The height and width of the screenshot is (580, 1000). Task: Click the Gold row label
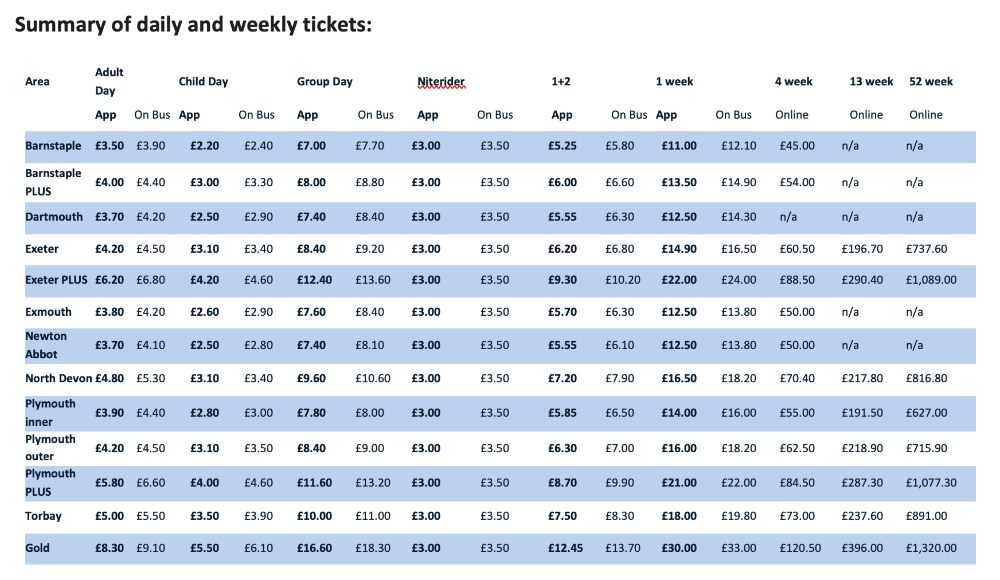point(37,548)
